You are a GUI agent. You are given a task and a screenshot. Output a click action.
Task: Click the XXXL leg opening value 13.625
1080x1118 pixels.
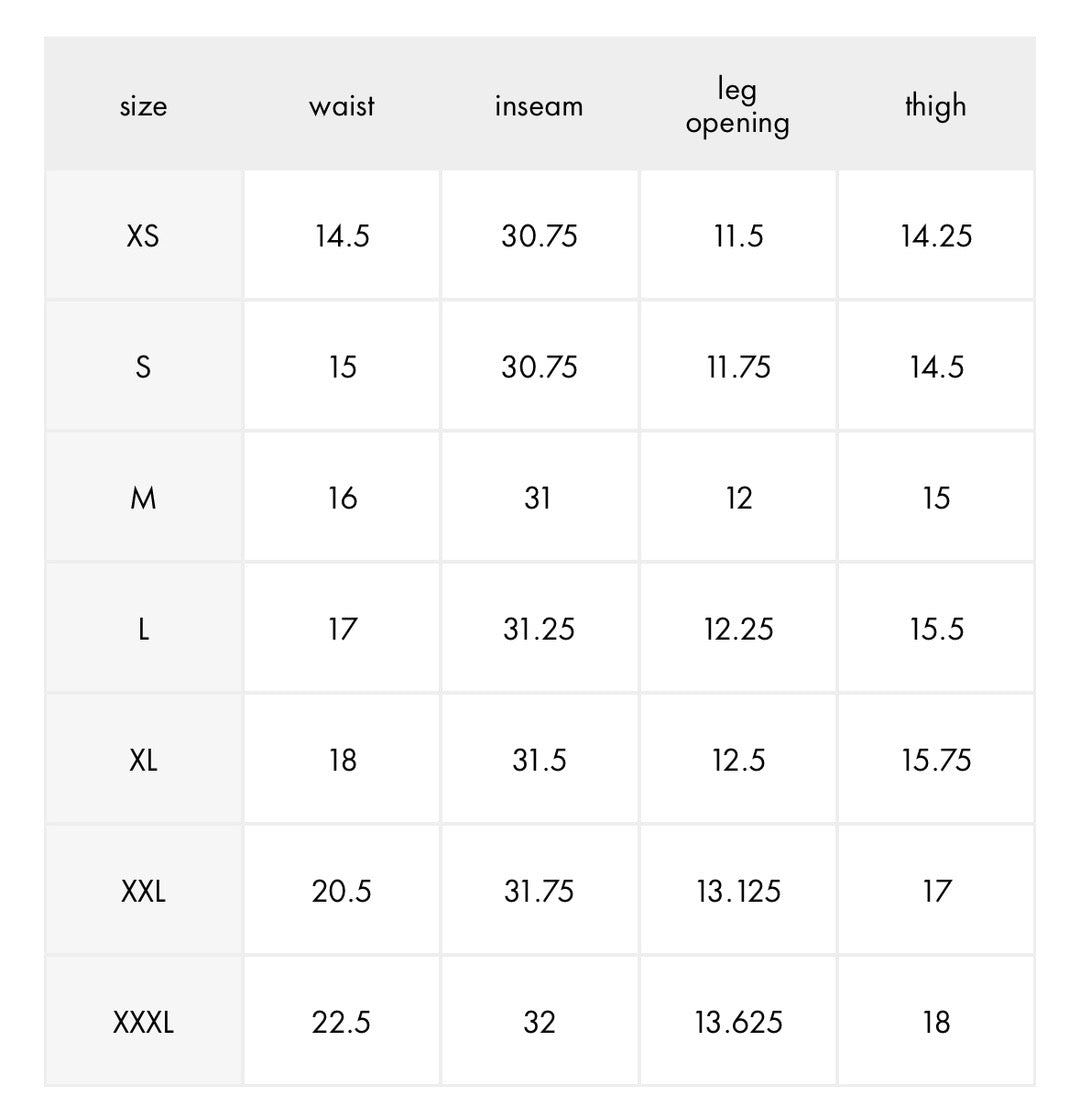(x=739, y=1022)
